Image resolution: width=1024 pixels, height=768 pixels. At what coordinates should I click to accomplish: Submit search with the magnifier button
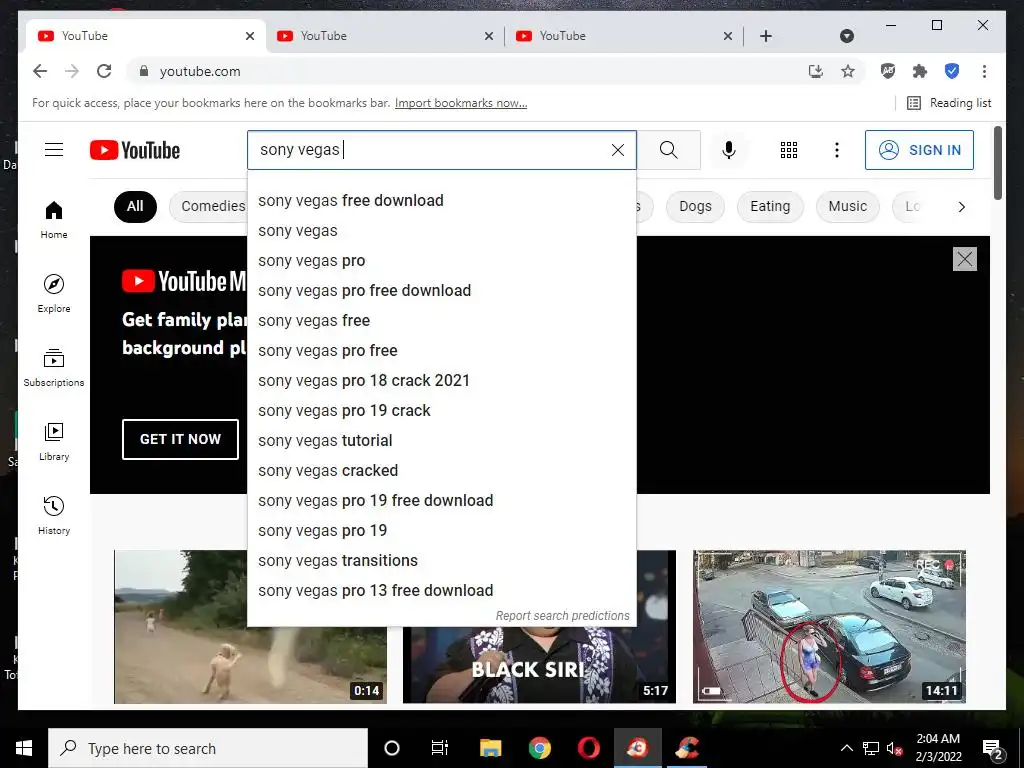668,150
